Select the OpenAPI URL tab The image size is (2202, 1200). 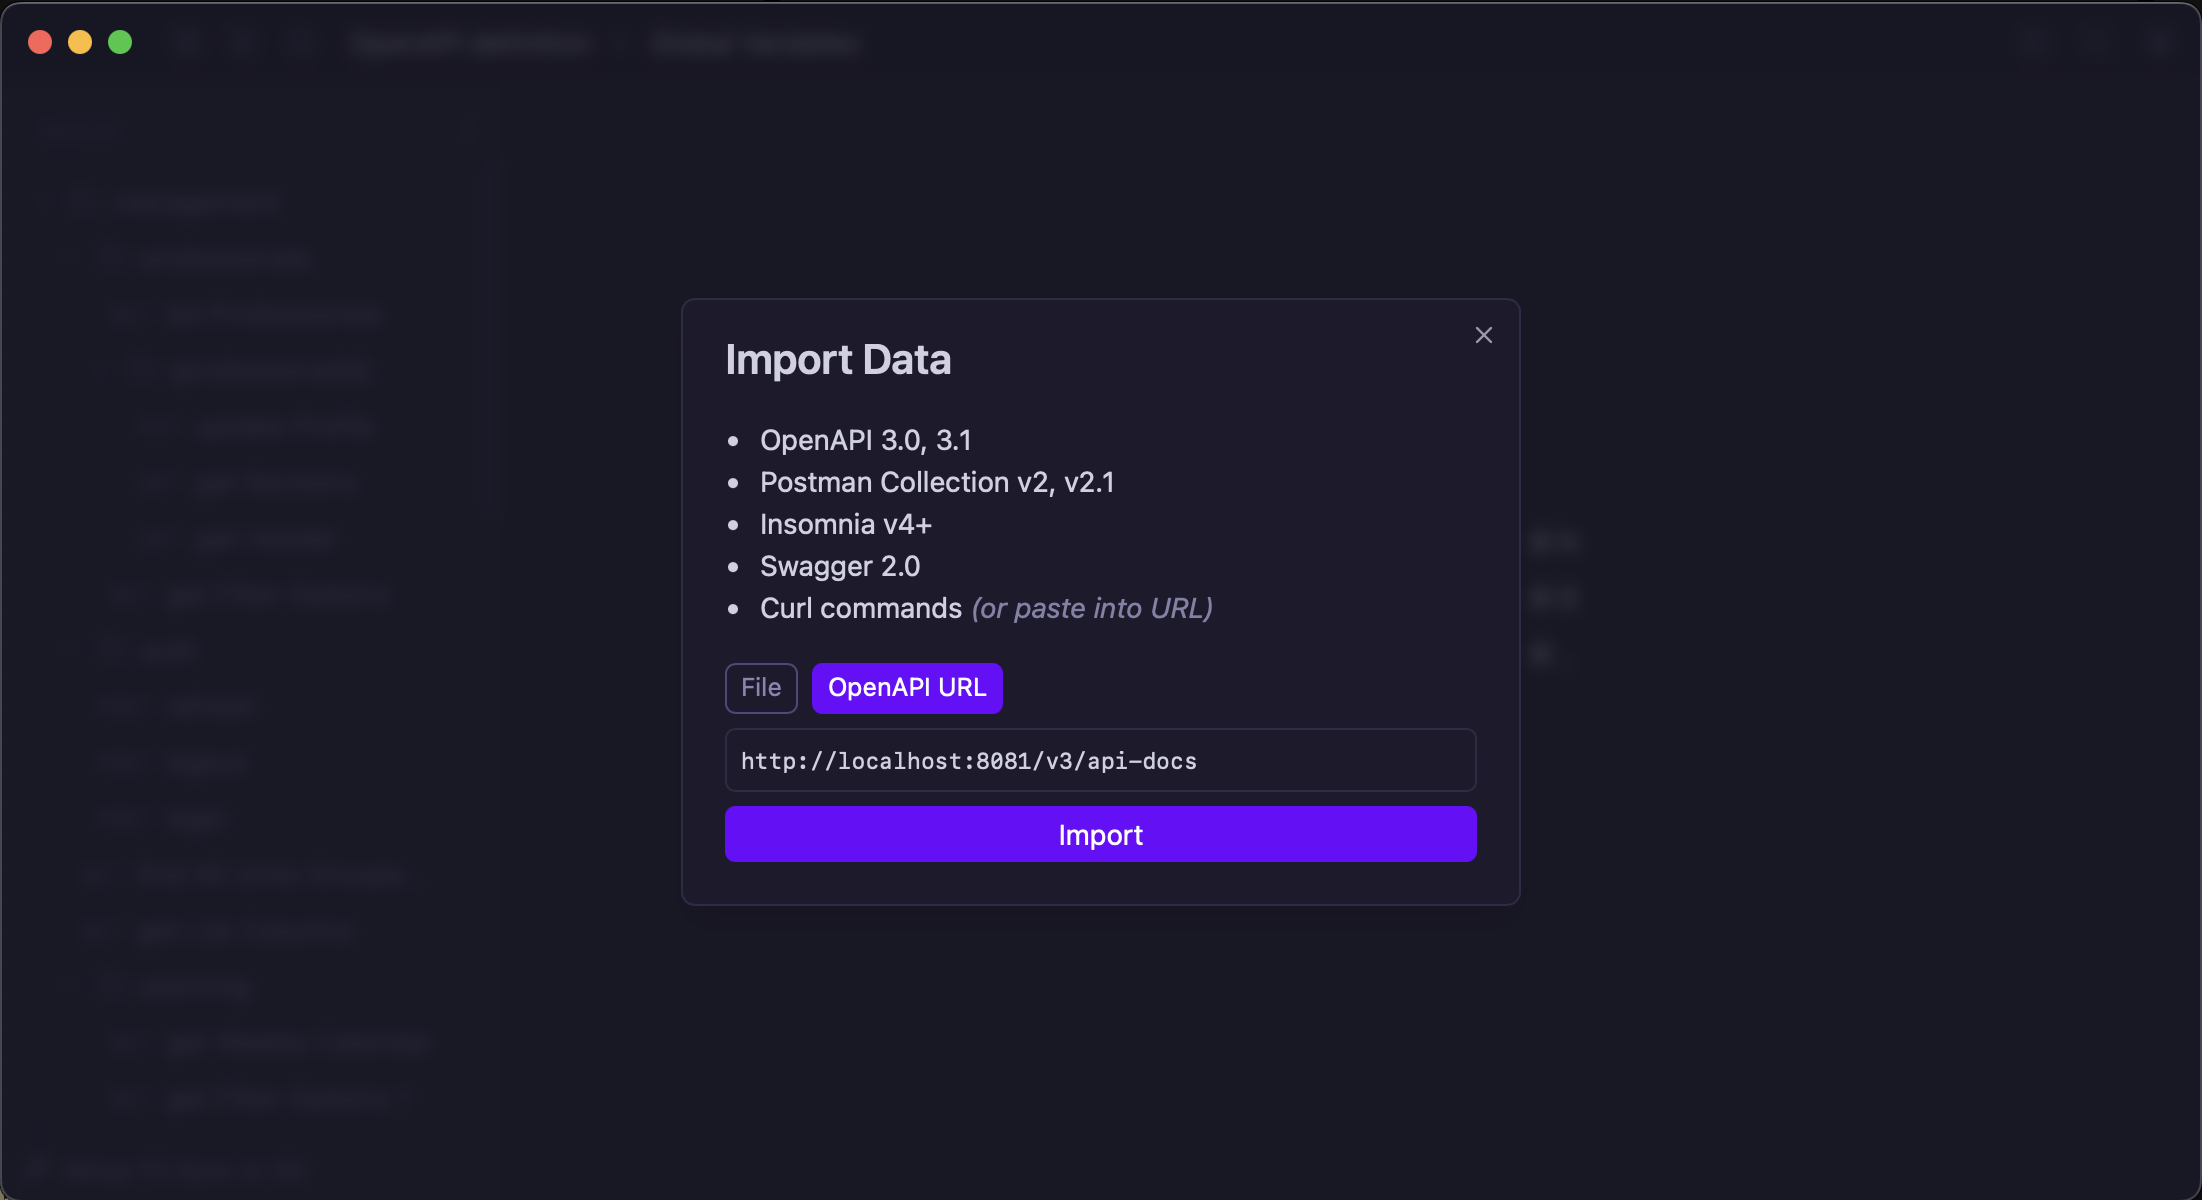click(x=906, y=688)
